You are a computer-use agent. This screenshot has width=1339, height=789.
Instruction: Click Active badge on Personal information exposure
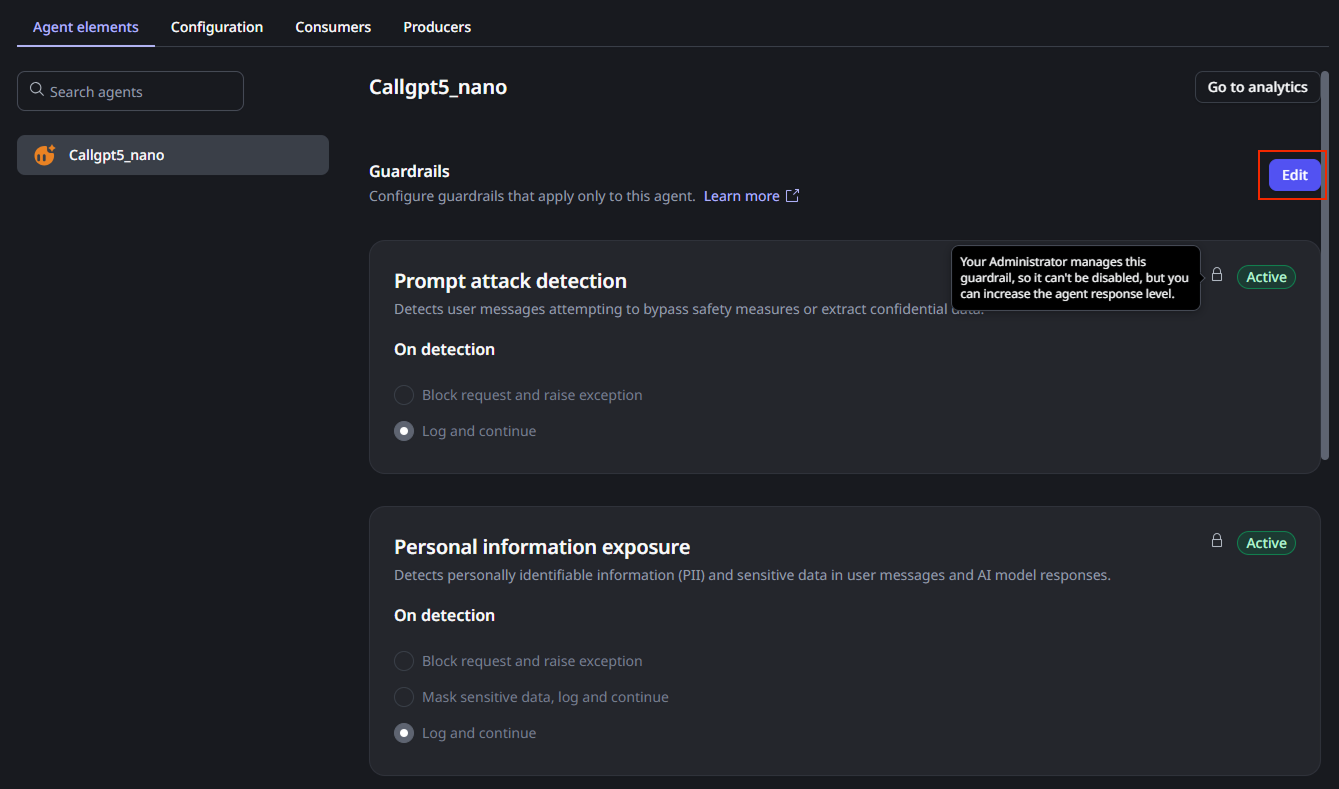[x=1266, y=543]
